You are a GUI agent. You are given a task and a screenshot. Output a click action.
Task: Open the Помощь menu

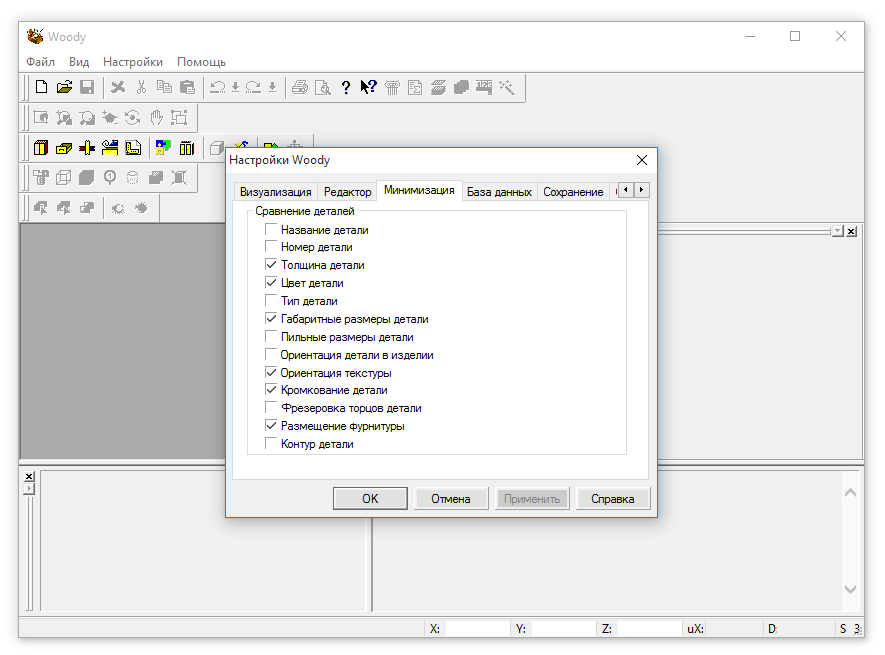click(201, 62)
